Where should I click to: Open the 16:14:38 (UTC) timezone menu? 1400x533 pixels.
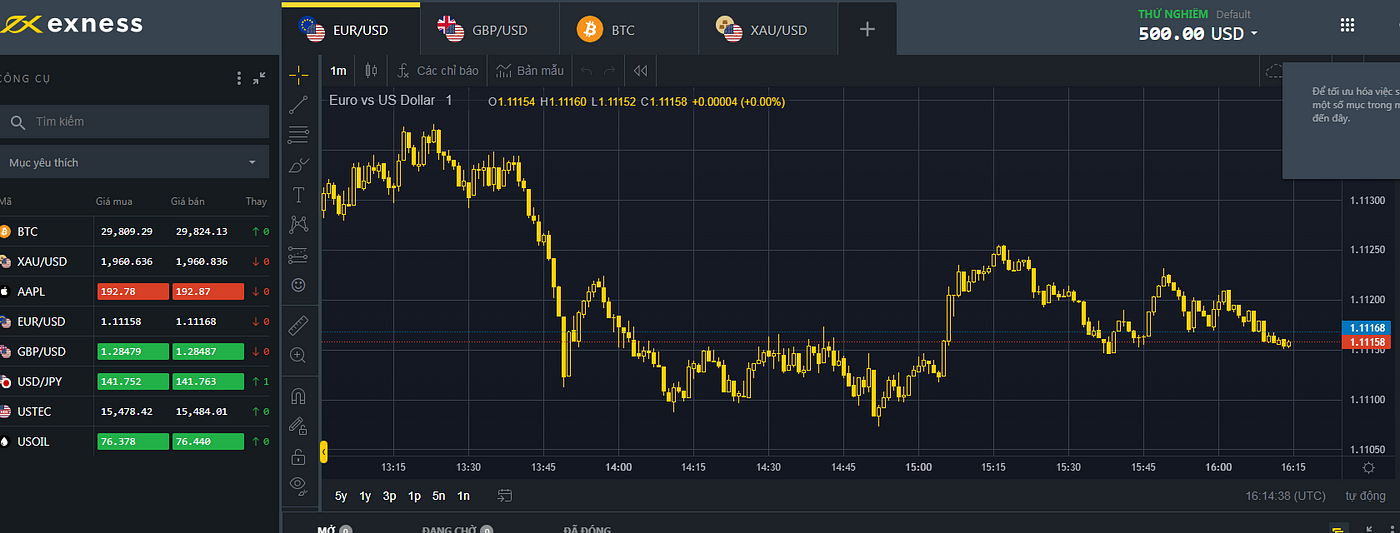[x=1286, y=495]
